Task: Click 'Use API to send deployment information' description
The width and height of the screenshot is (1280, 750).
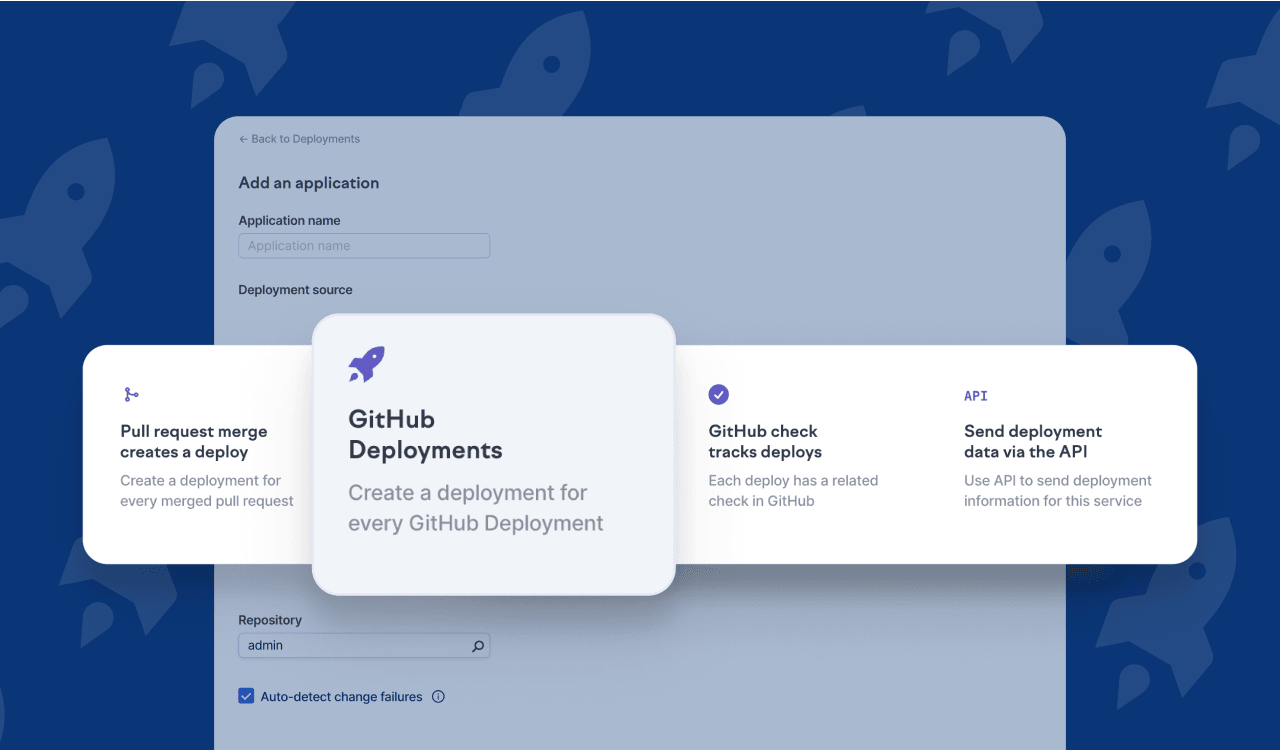Action: pos(1057,491)
